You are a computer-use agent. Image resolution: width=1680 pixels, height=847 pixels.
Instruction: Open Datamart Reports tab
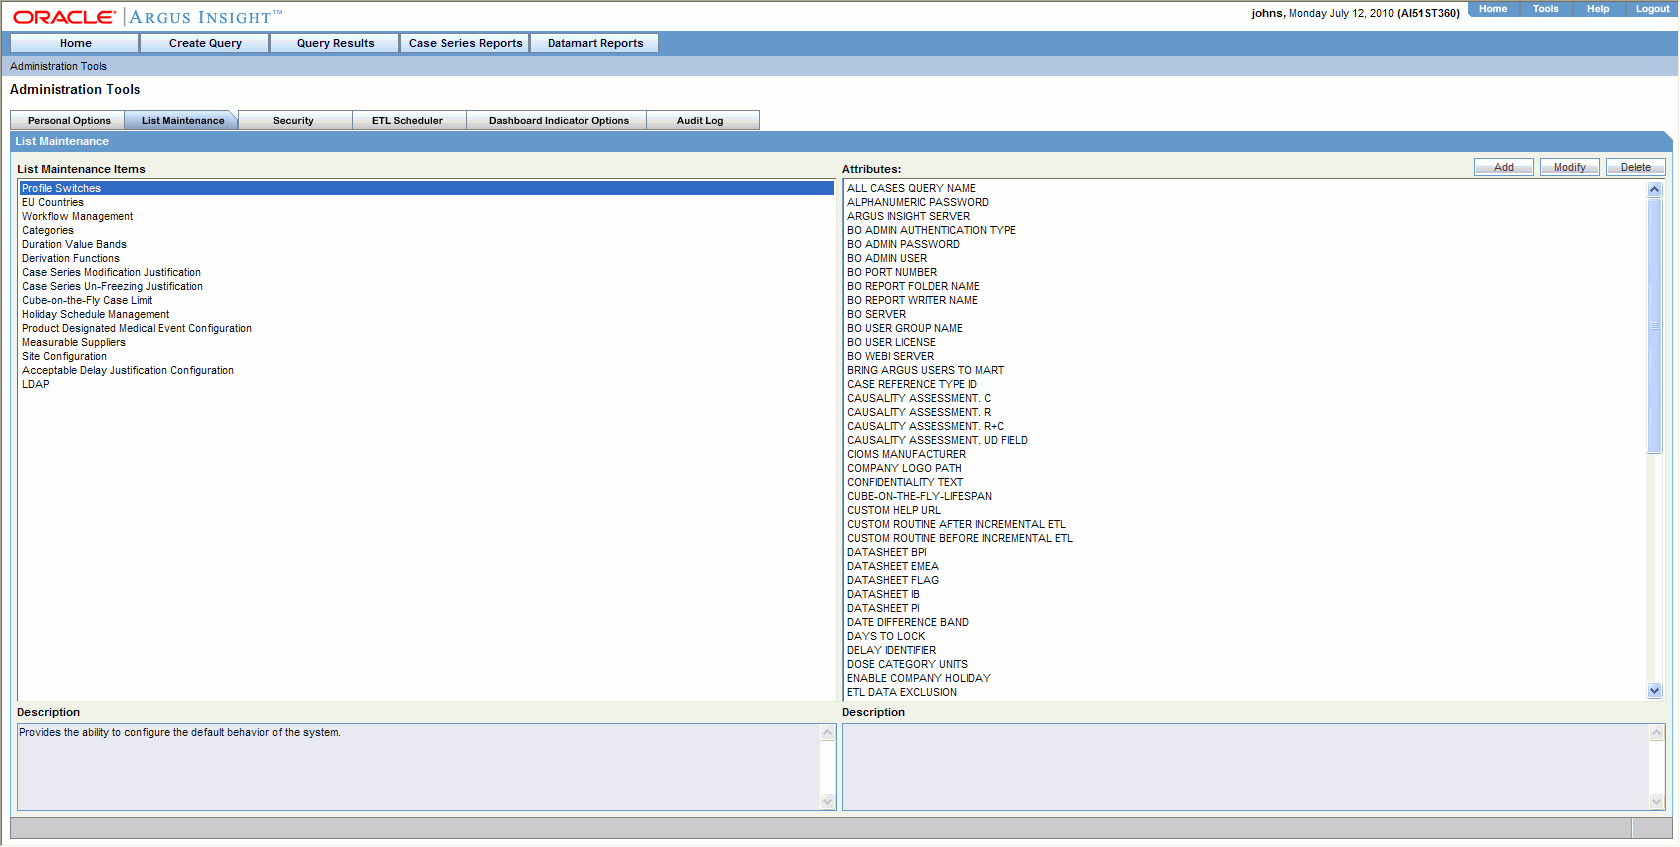pos(595,43)
